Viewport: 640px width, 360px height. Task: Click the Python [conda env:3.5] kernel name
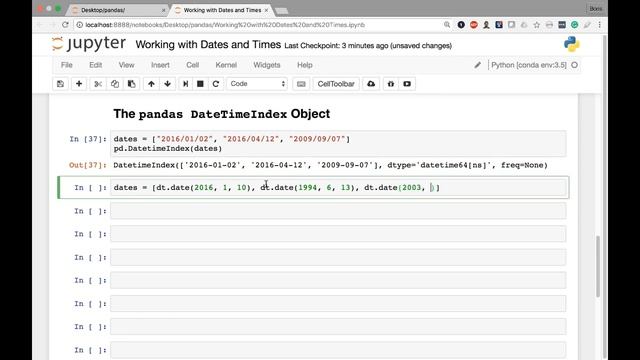point(529,65)
